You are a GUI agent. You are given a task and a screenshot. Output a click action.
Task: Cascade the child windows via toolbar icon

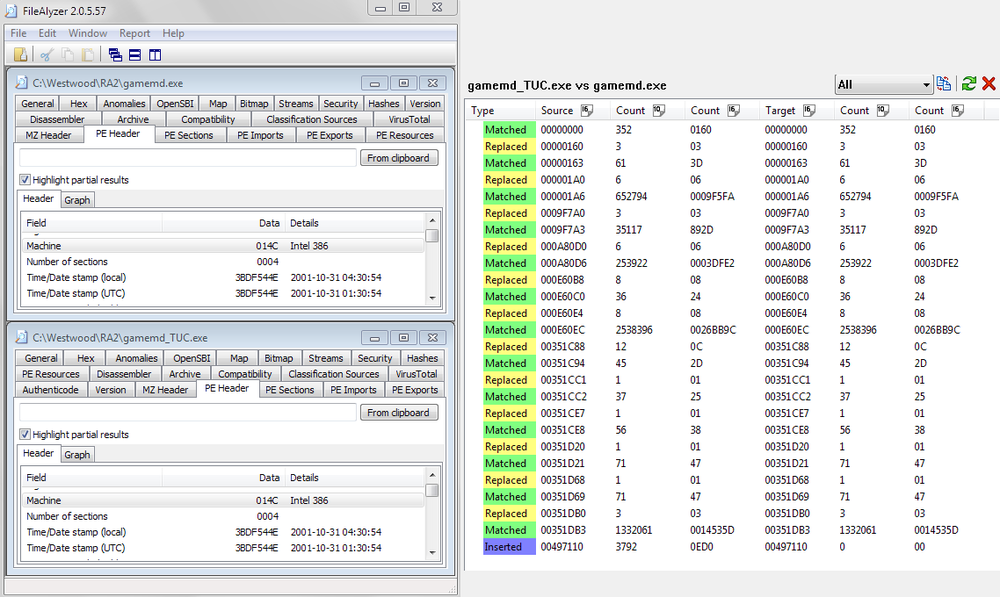tap(115, 55)
